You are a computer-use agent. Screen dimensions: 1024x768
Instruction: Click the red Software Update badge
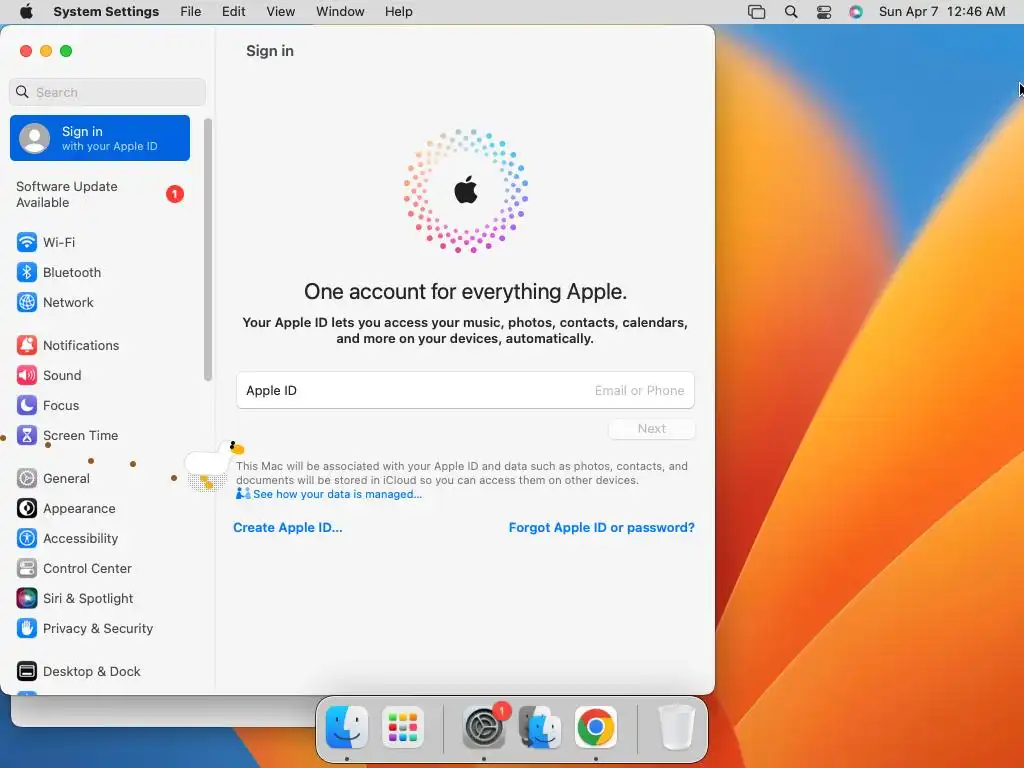point(174,194)
